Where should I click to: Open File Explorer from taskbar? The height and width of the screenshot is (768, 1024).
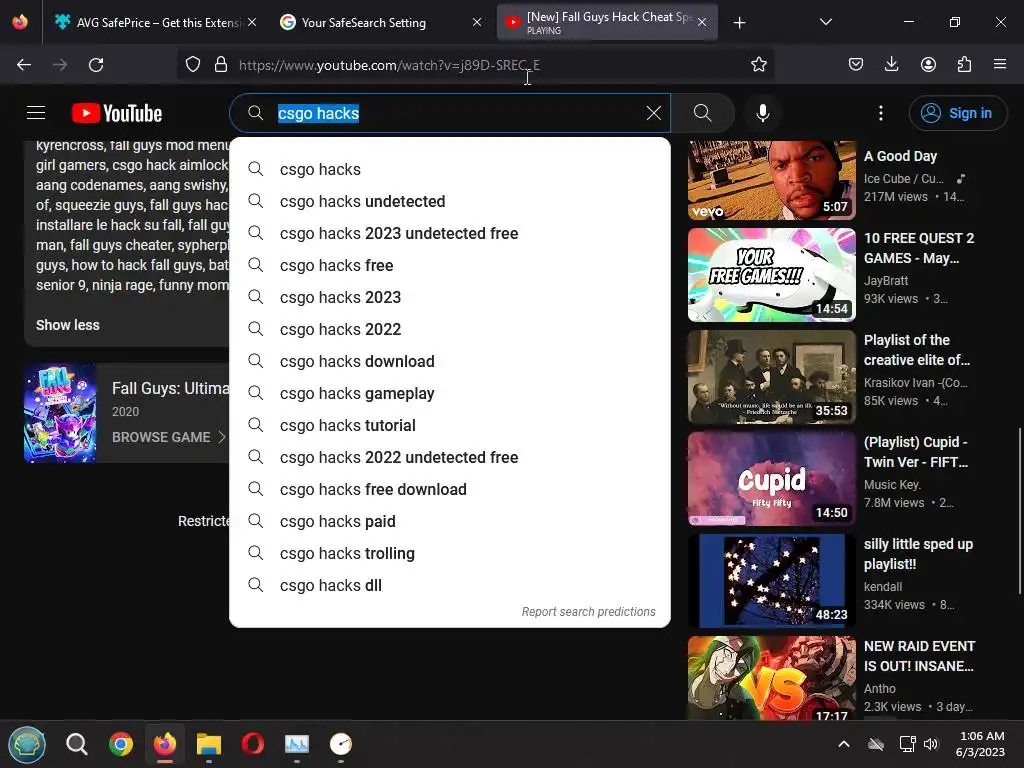[x=209, y=744]
